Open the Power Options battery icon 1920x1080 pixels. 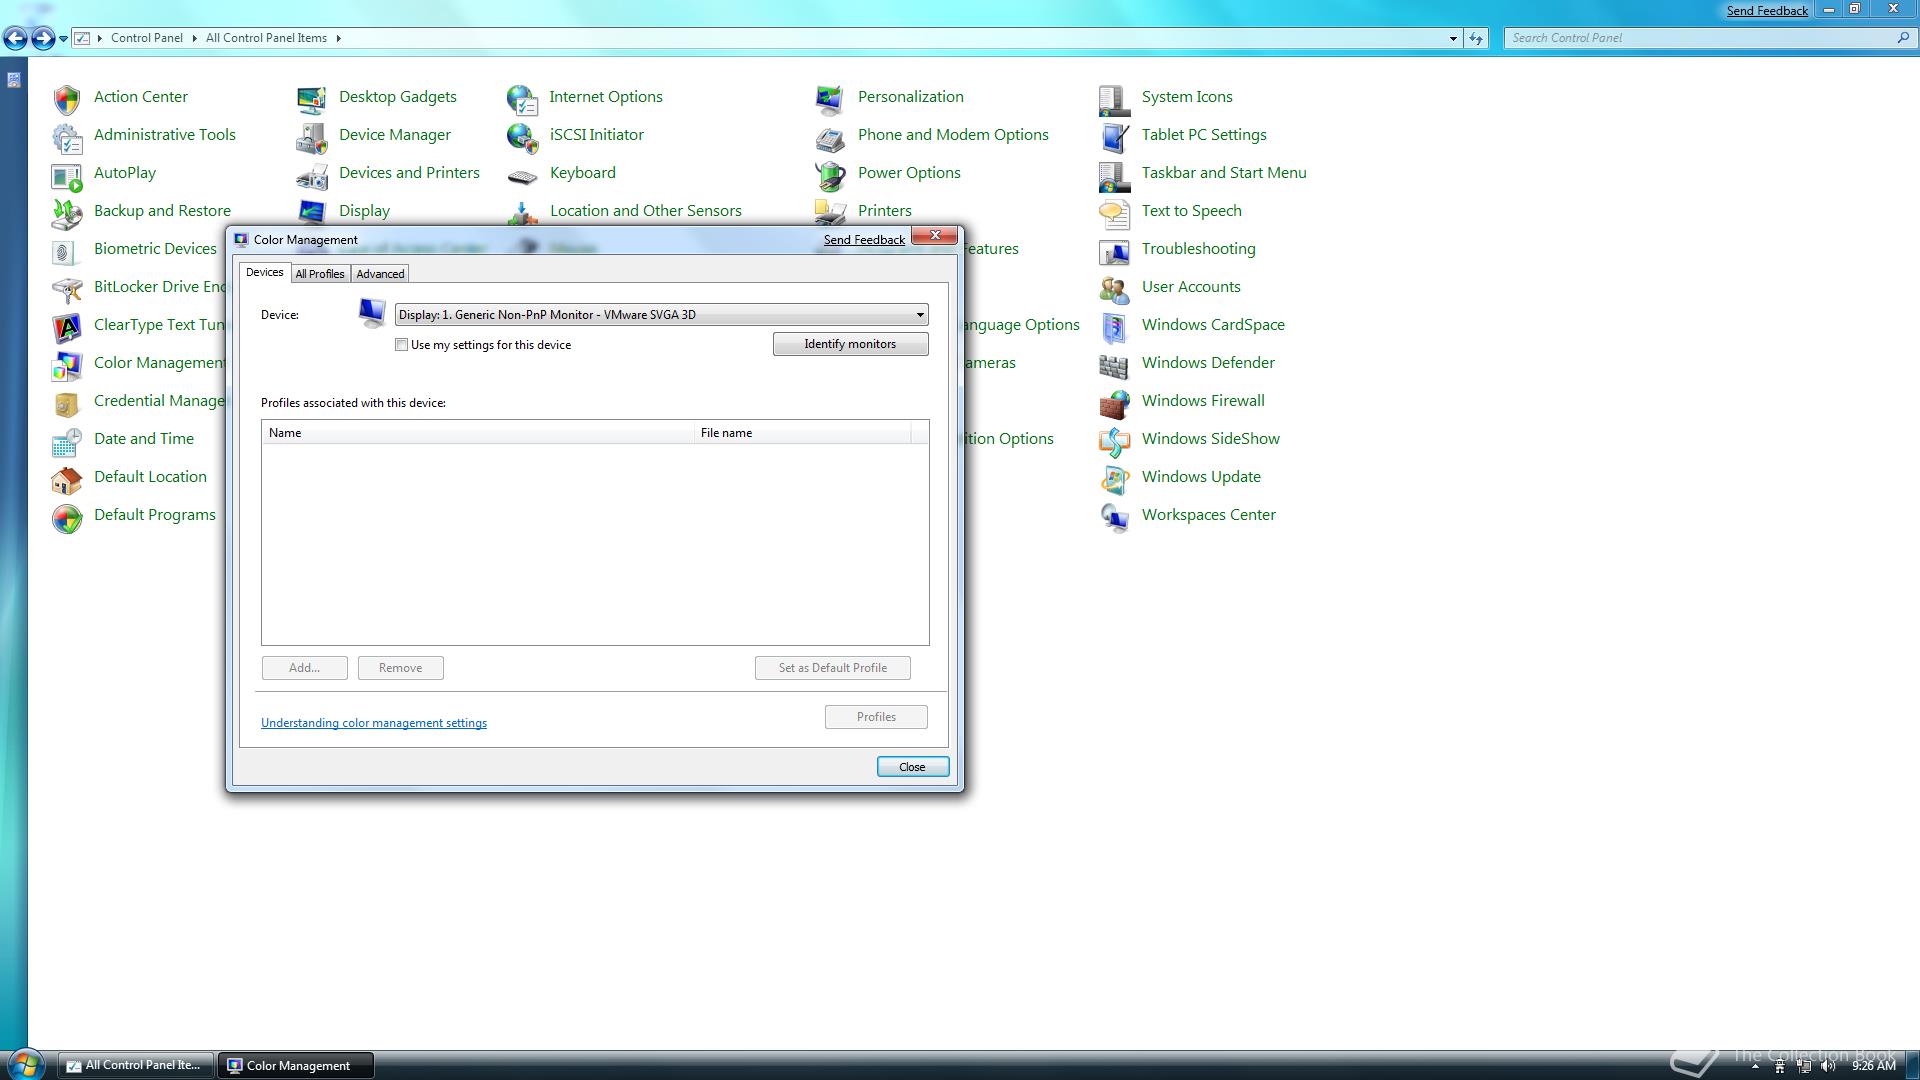coord(830,174)
